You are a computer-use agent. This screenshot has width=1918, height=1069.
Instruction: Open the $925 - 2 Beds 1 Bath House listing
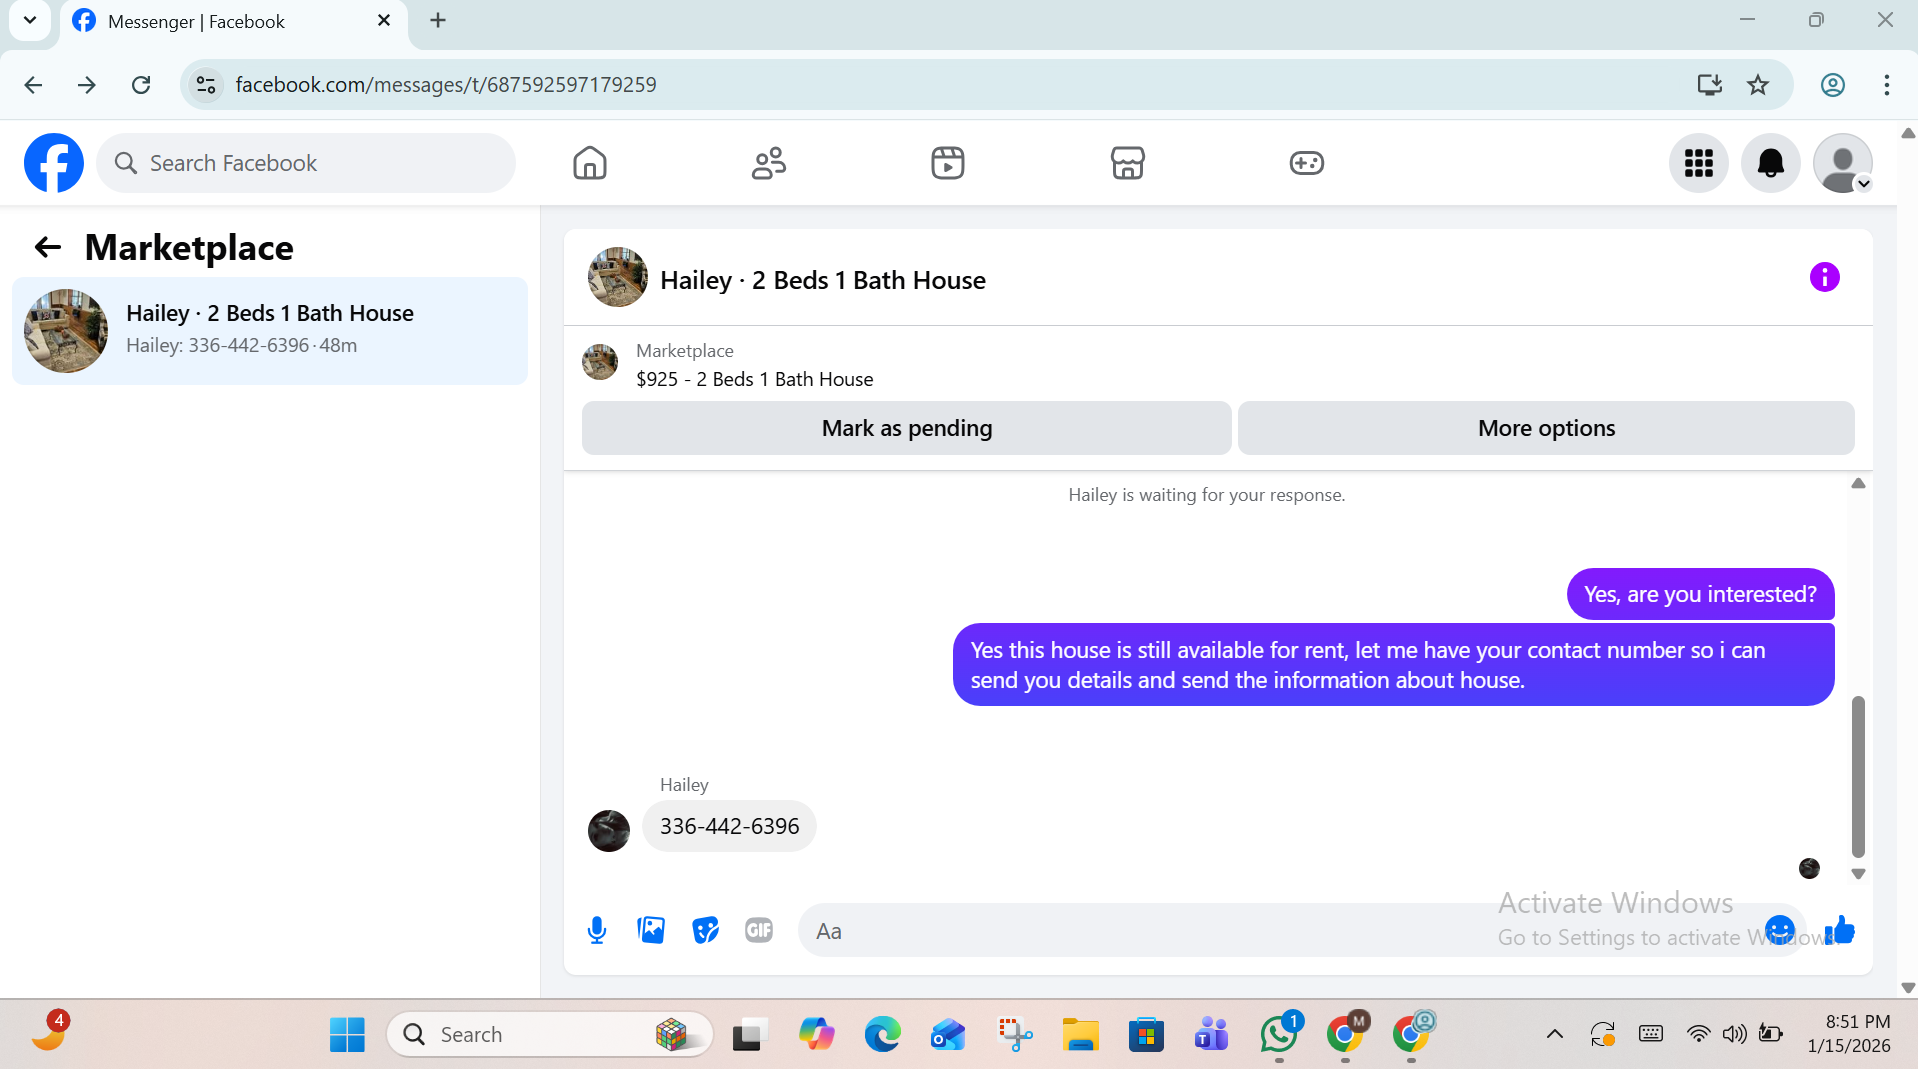(x=754, y=379)
